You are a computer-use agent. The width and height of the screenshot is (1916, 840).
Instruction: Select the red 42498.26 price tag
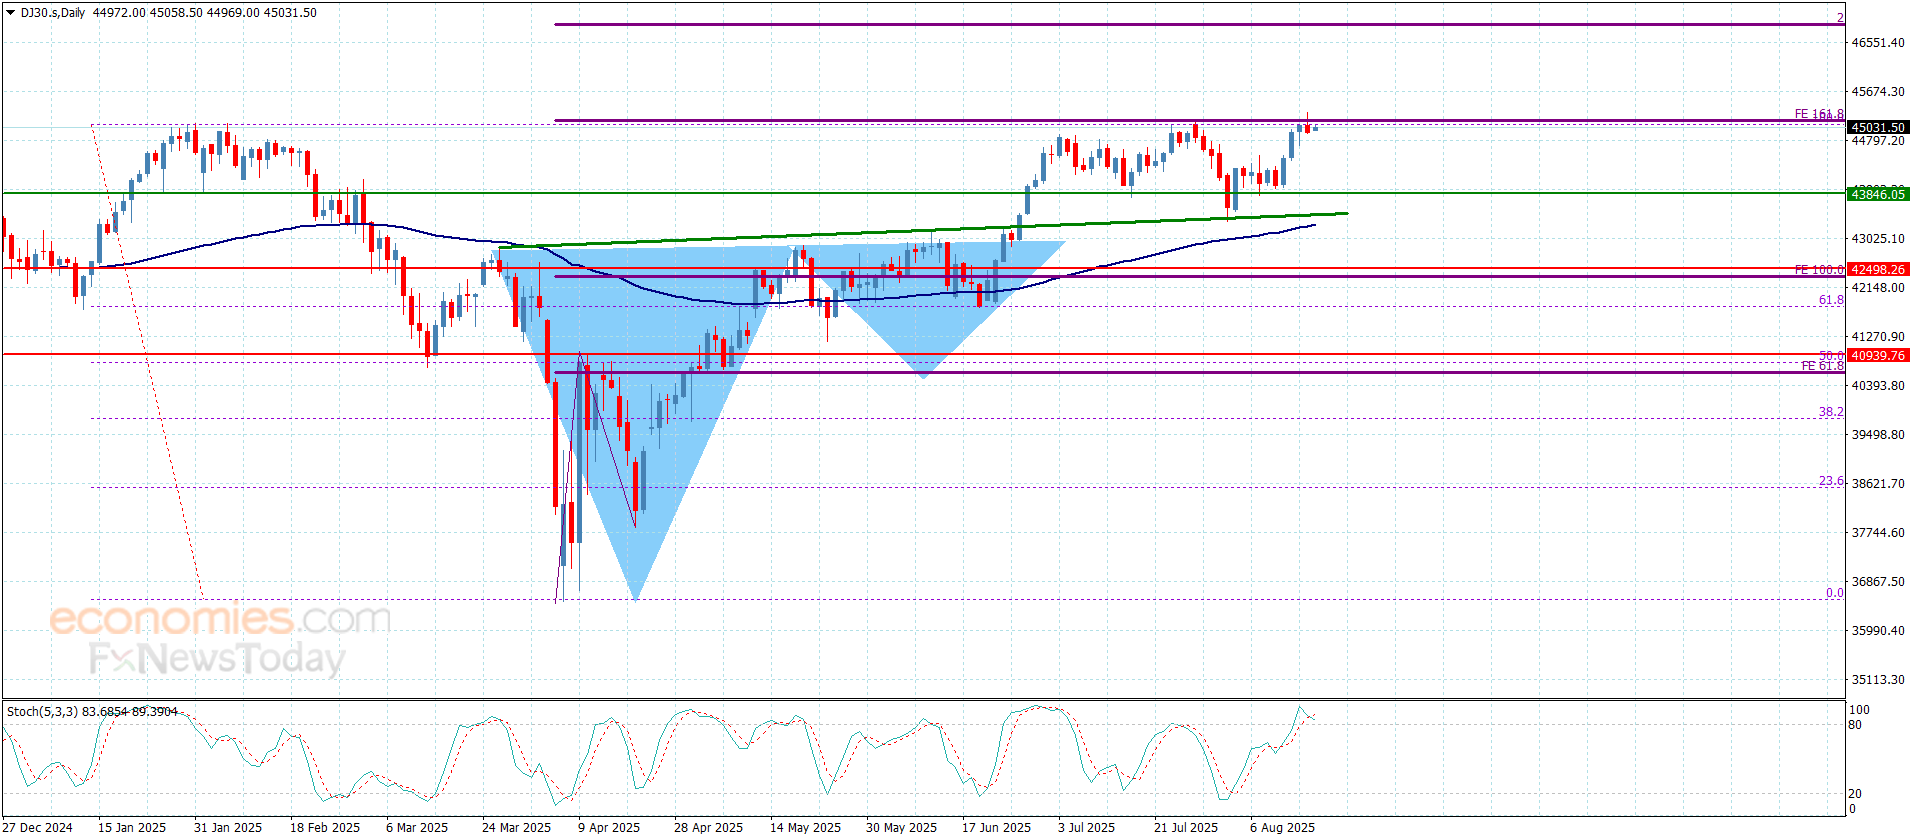(x=1877, y=269)
